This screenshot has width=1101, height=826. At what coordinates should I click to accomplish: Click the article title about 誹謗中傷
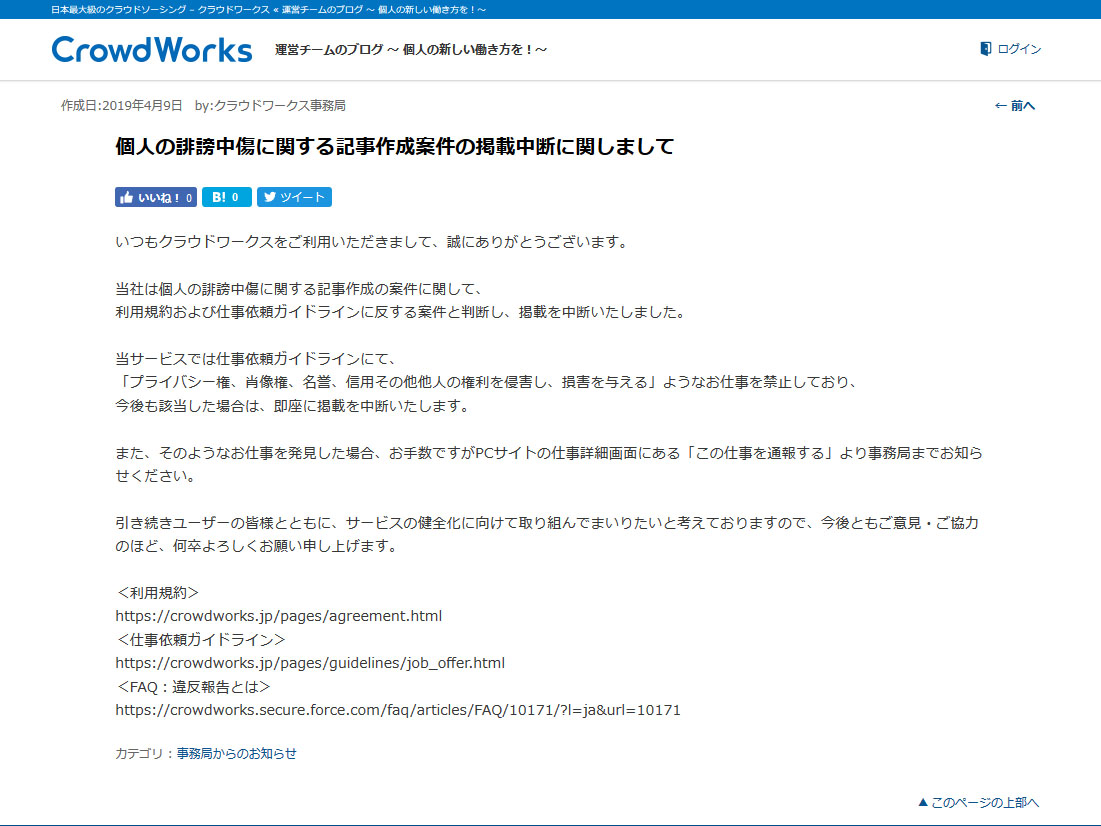click(394, 147)
